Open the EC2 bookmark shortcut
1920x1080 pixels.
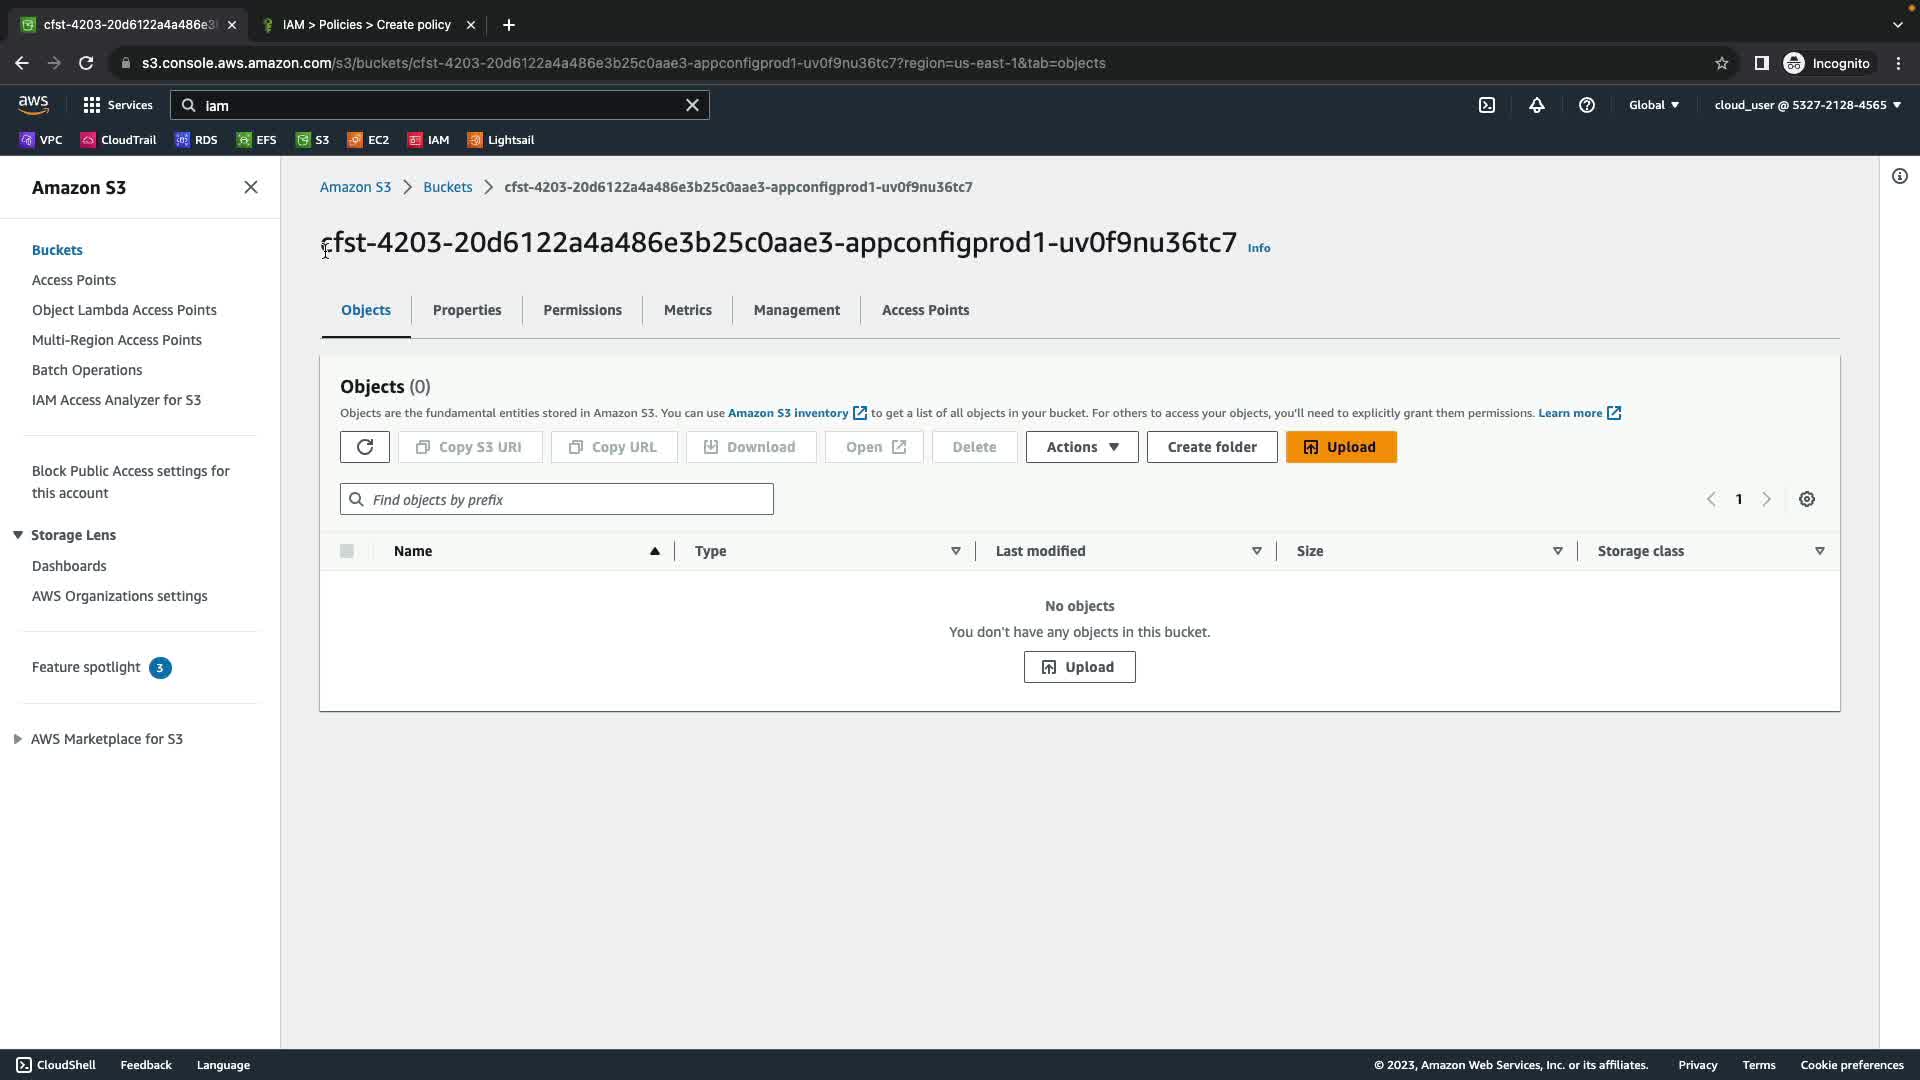[x=368, y=140]
